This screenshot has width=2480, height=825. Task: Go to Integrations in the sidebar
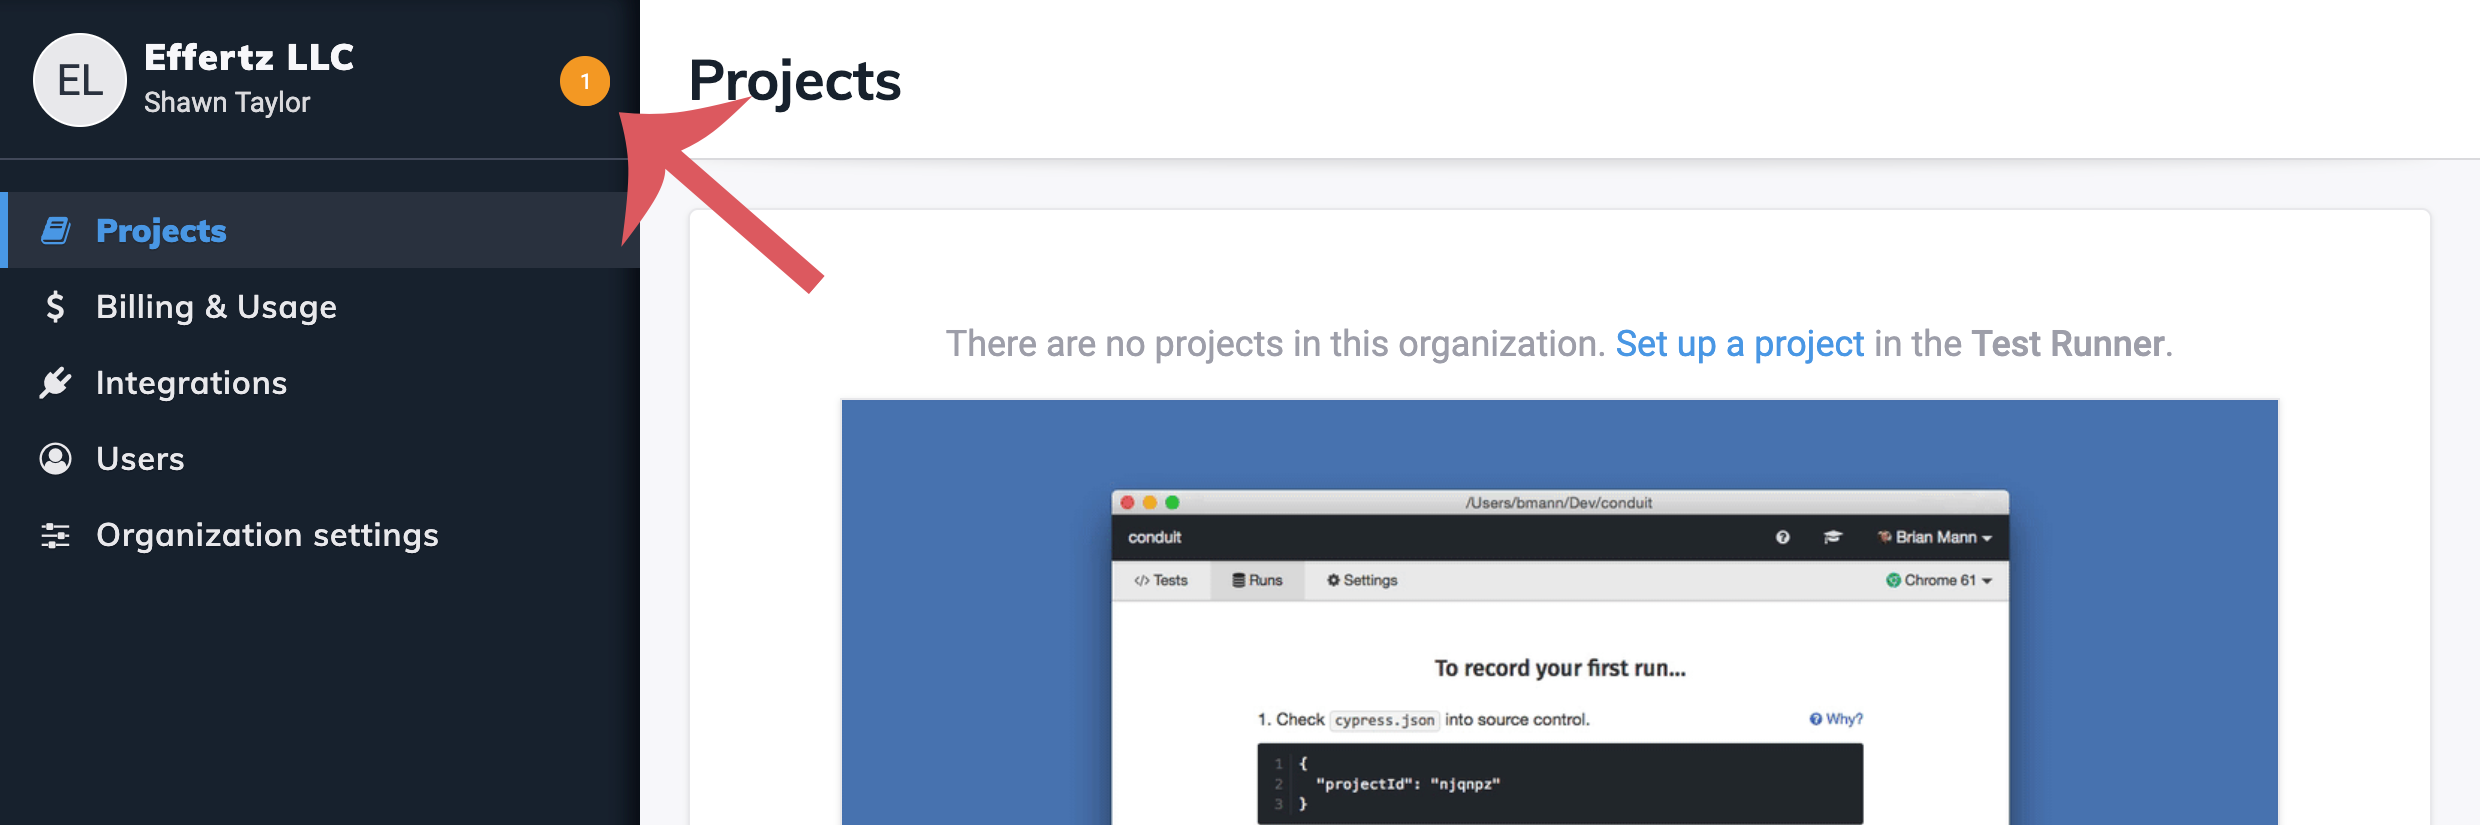coord(191,383)
